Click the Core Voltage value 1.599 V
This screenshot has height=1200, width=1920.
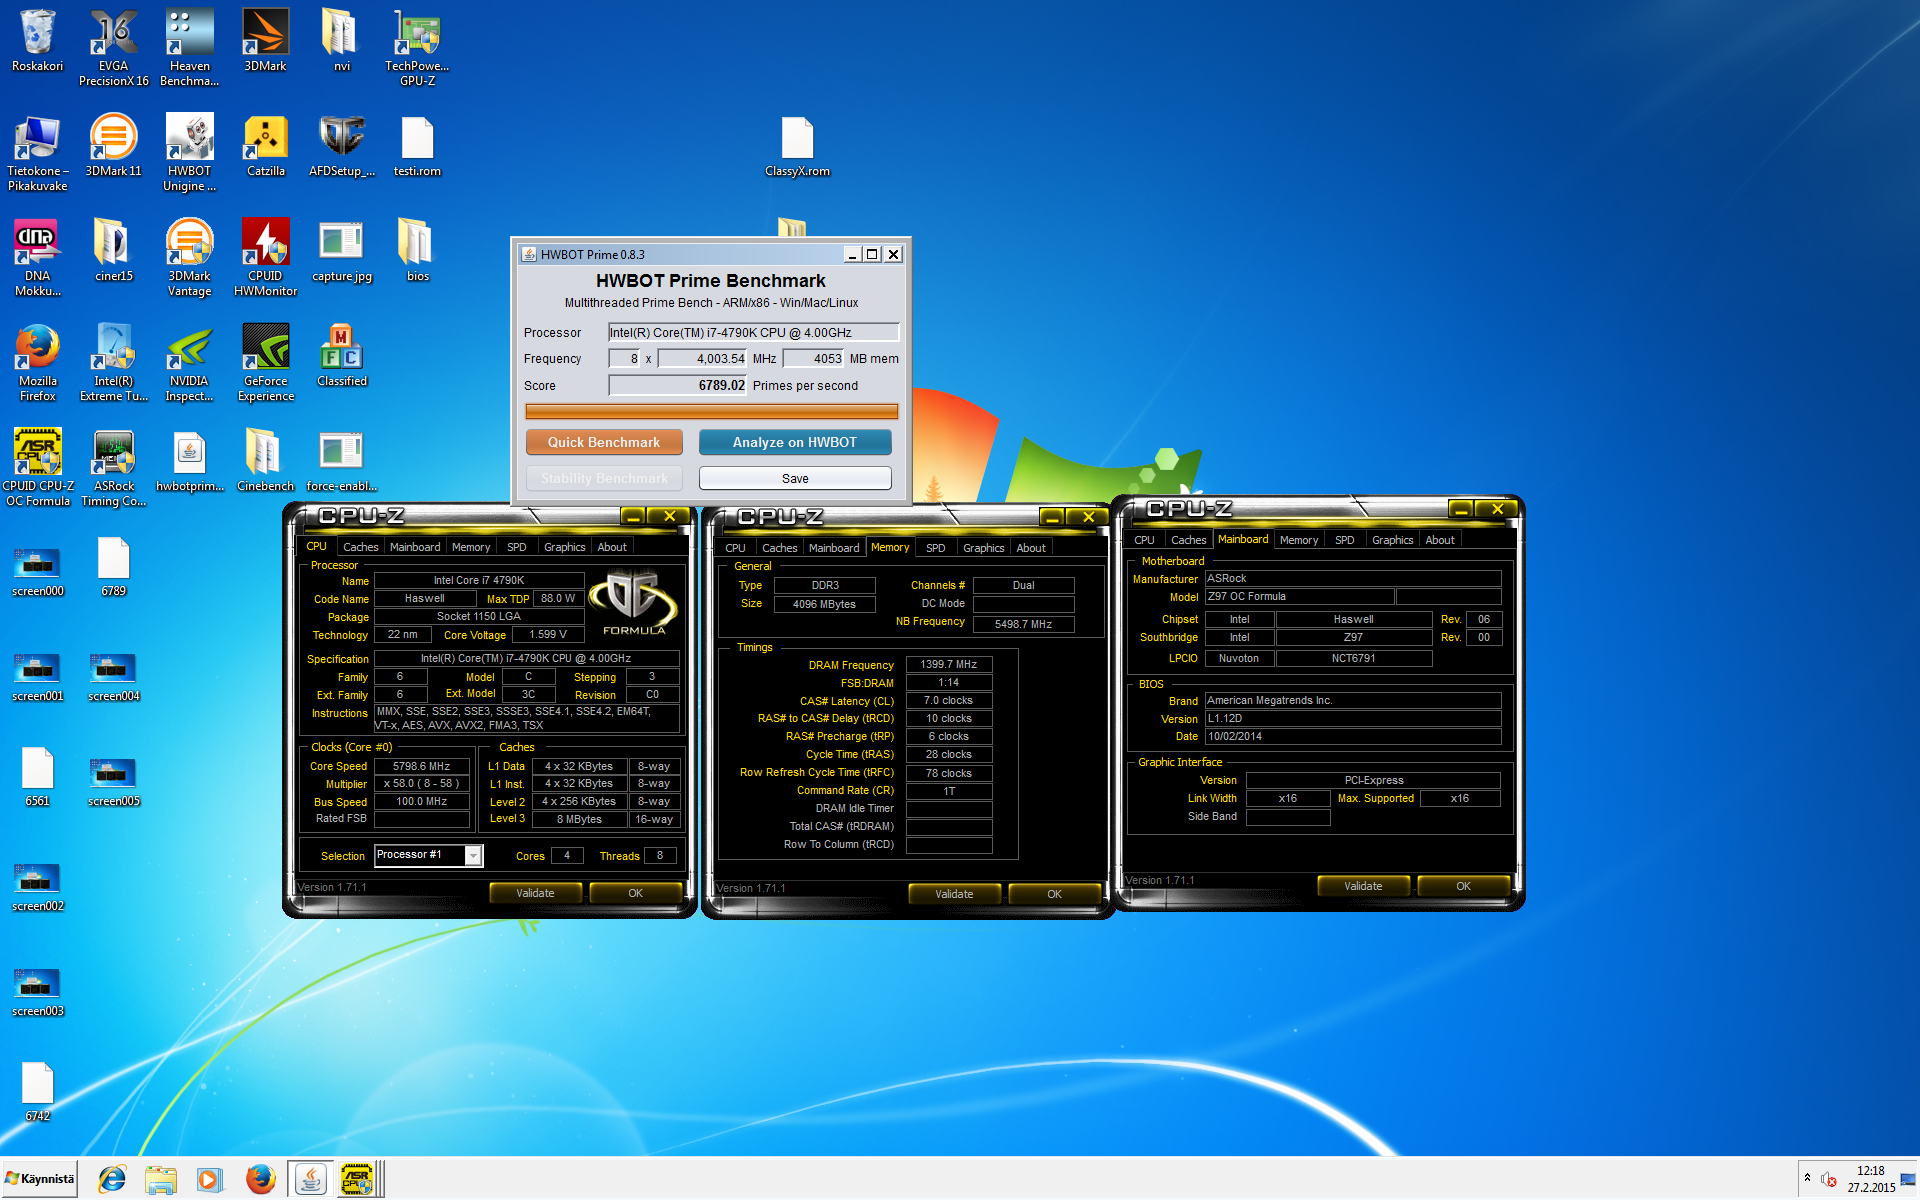pyautogui.click(x=547, y=634)
